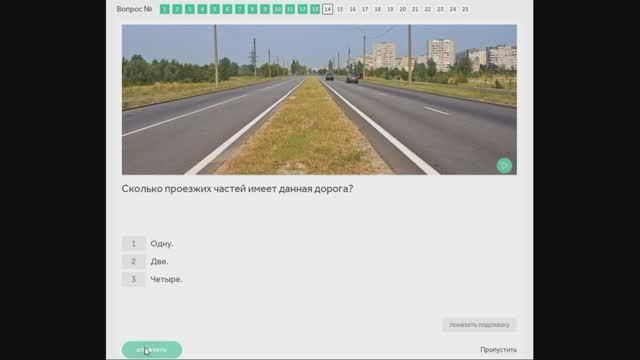The width and height of the screenshot is (640, 360).
Task: Go to question number 6
Action: click(227, 9)
